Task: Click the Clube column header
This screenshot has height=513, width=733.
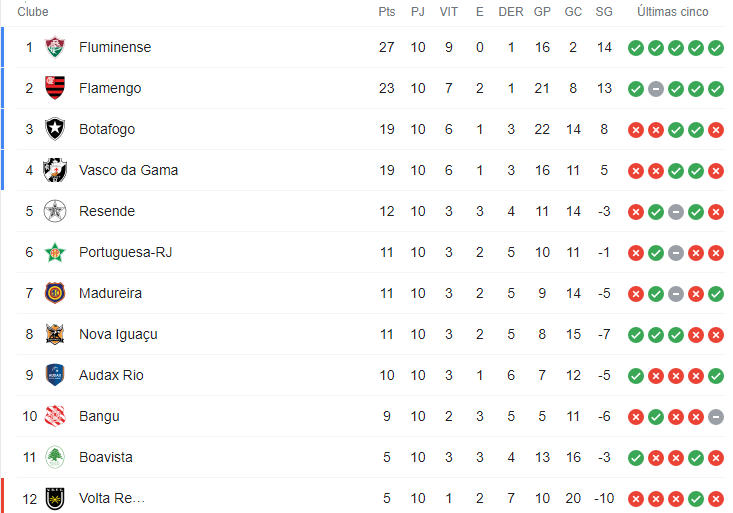Action: tap(33, 12)
